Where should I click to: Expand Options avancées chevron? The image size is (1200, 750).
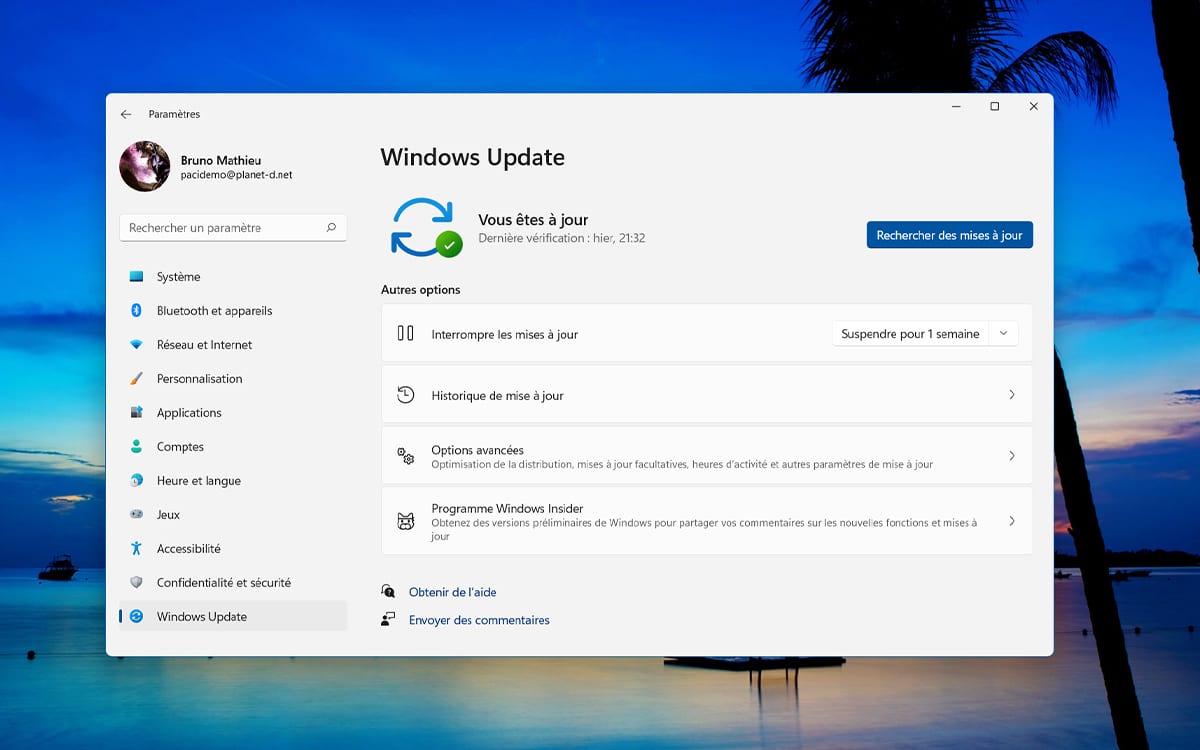coord(1011,456)
